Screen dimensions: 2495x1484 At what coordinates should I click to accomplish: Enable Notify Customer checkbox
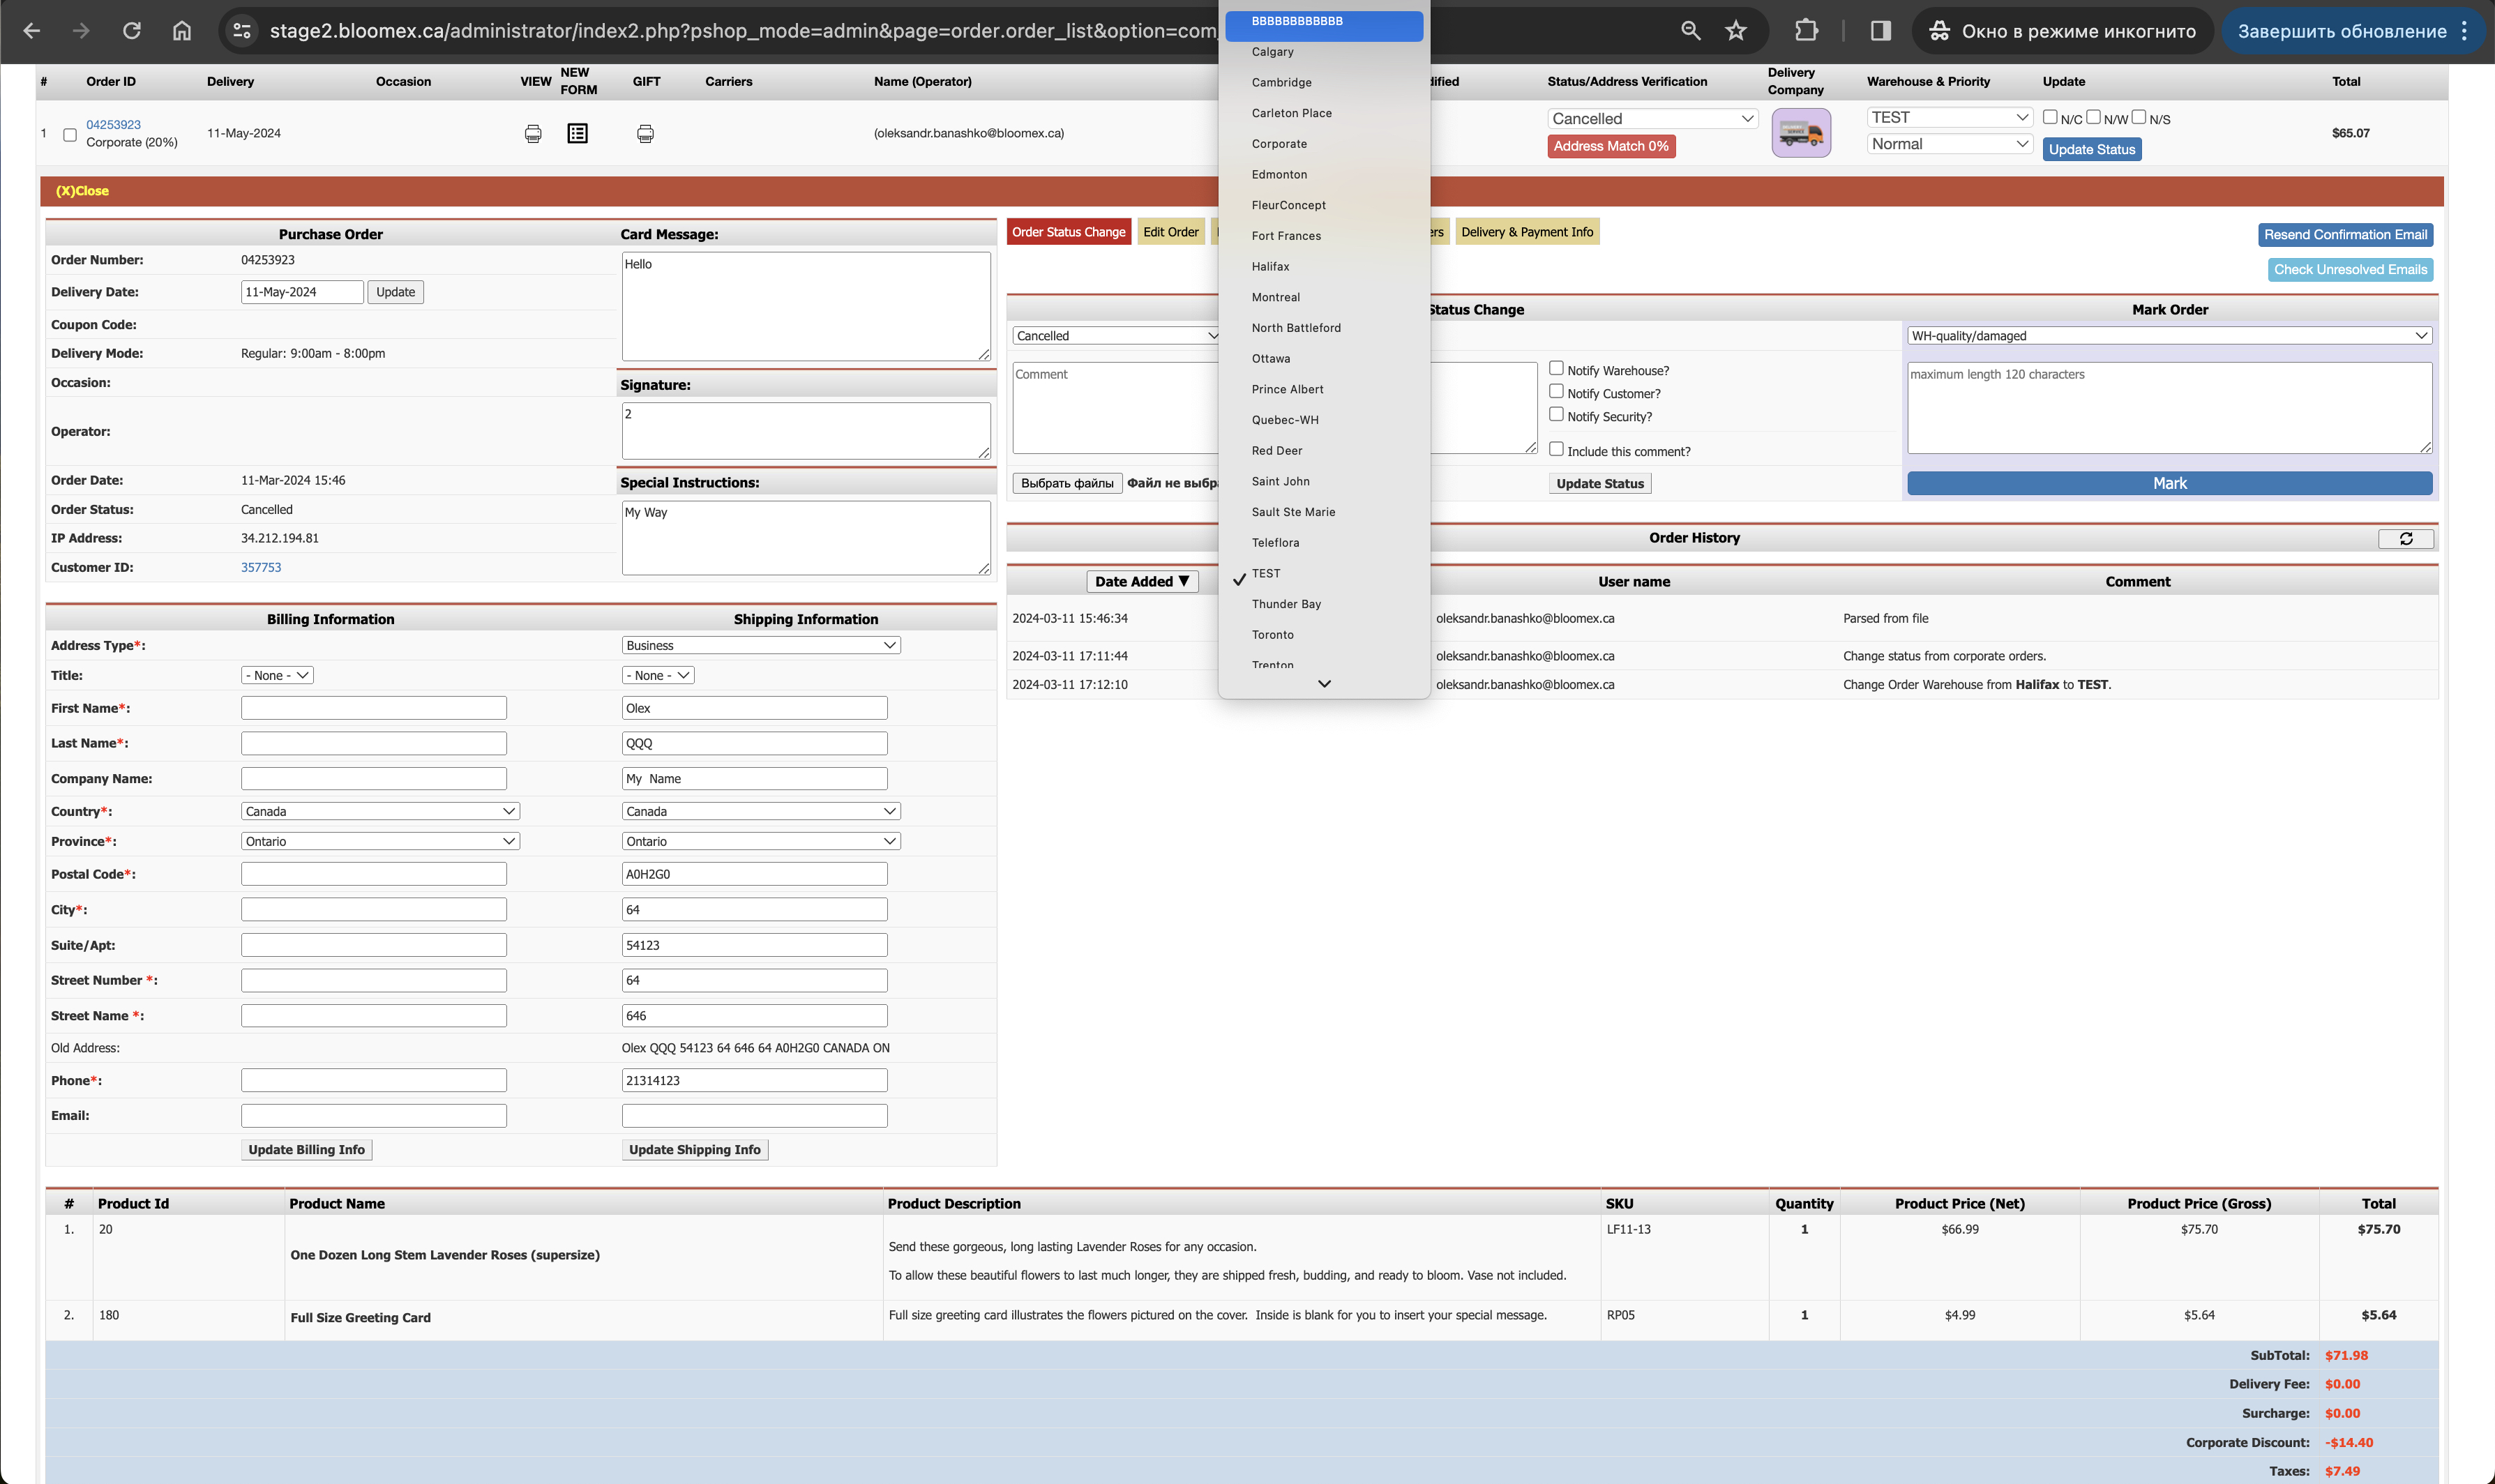coord(1556,391)
